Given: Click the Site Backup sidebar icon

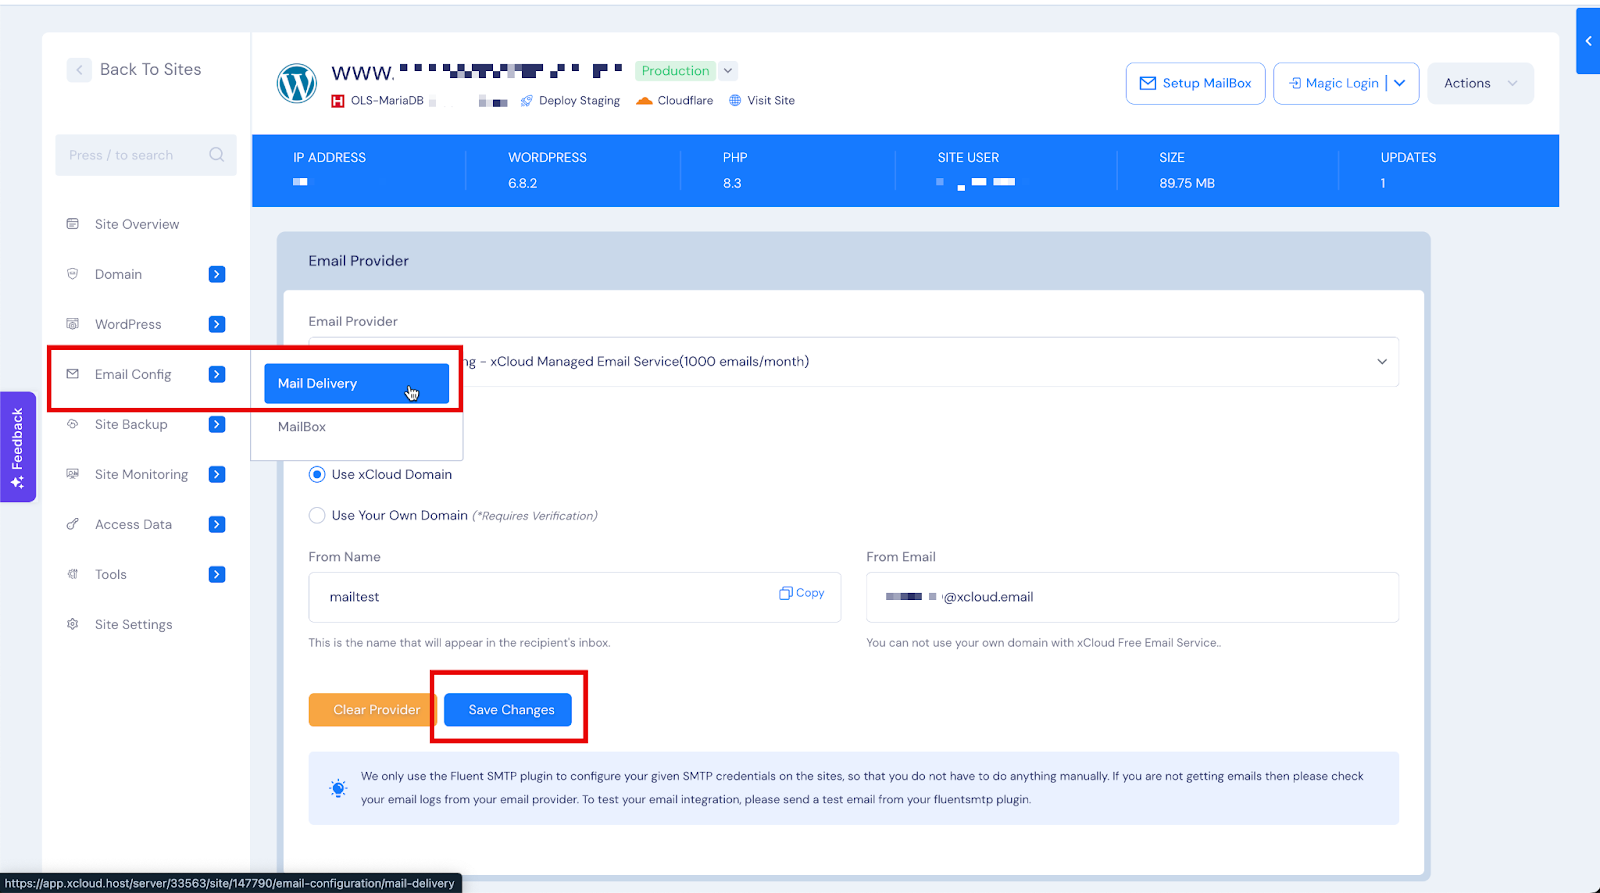Looking at the screenshot, I should pos(72,424).
